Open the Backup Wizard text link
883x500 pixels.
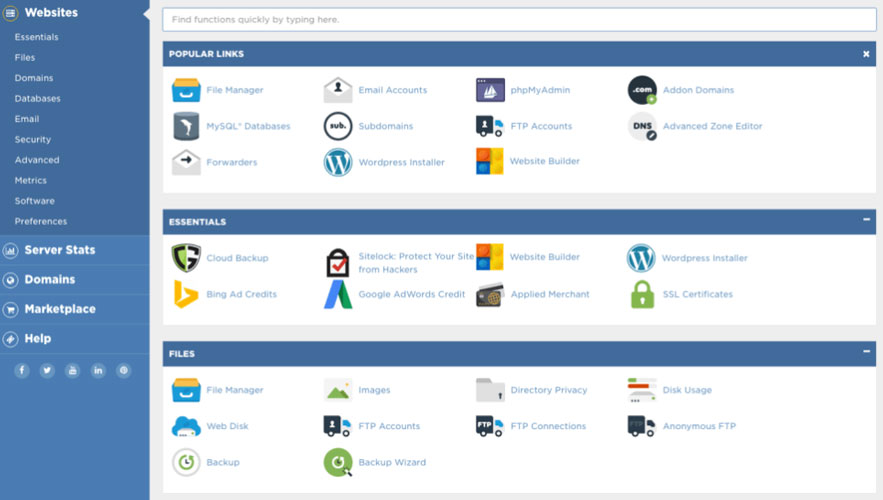click(393, 462)
